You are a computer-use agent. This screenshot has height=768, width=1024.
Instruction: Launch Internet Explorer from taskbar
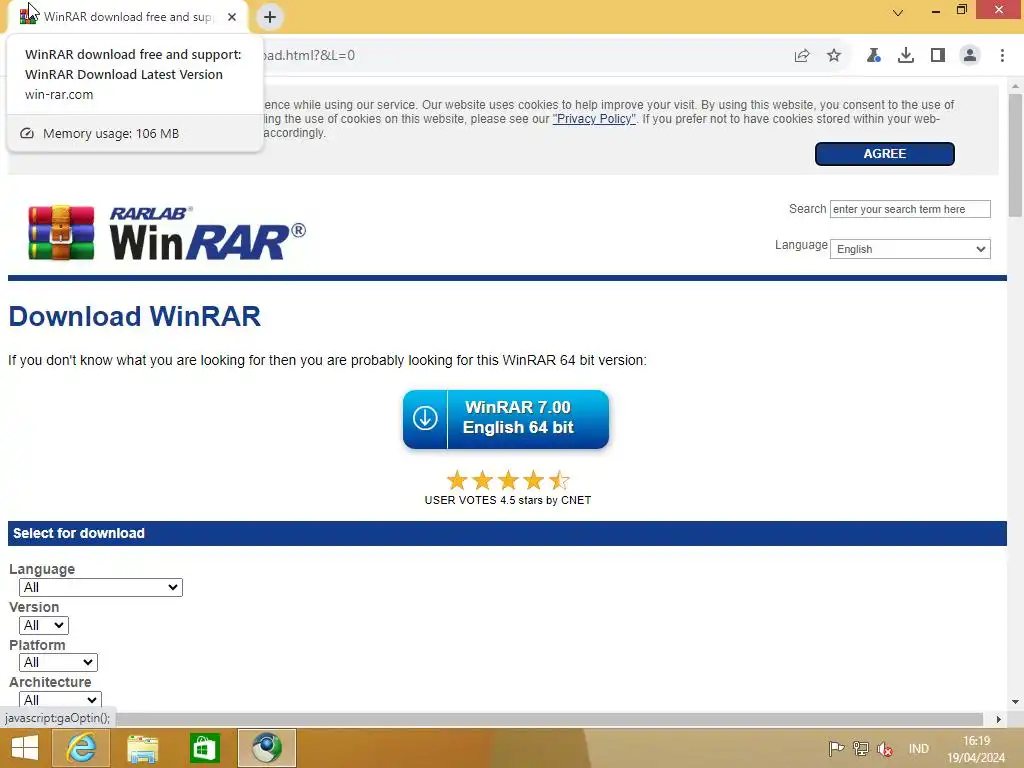81,748
